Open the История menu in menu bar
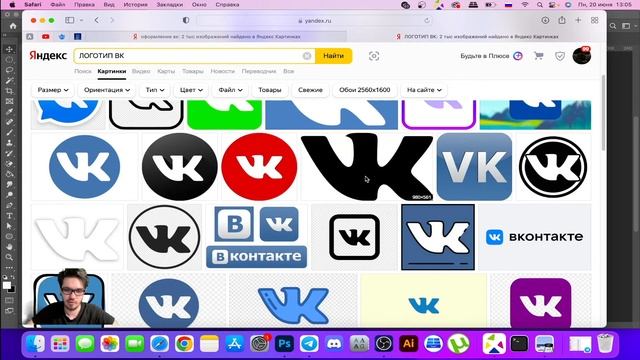Image resolution: width=640 pixels, height=360 pixels. pyautogui.click(x=136, y=4)
